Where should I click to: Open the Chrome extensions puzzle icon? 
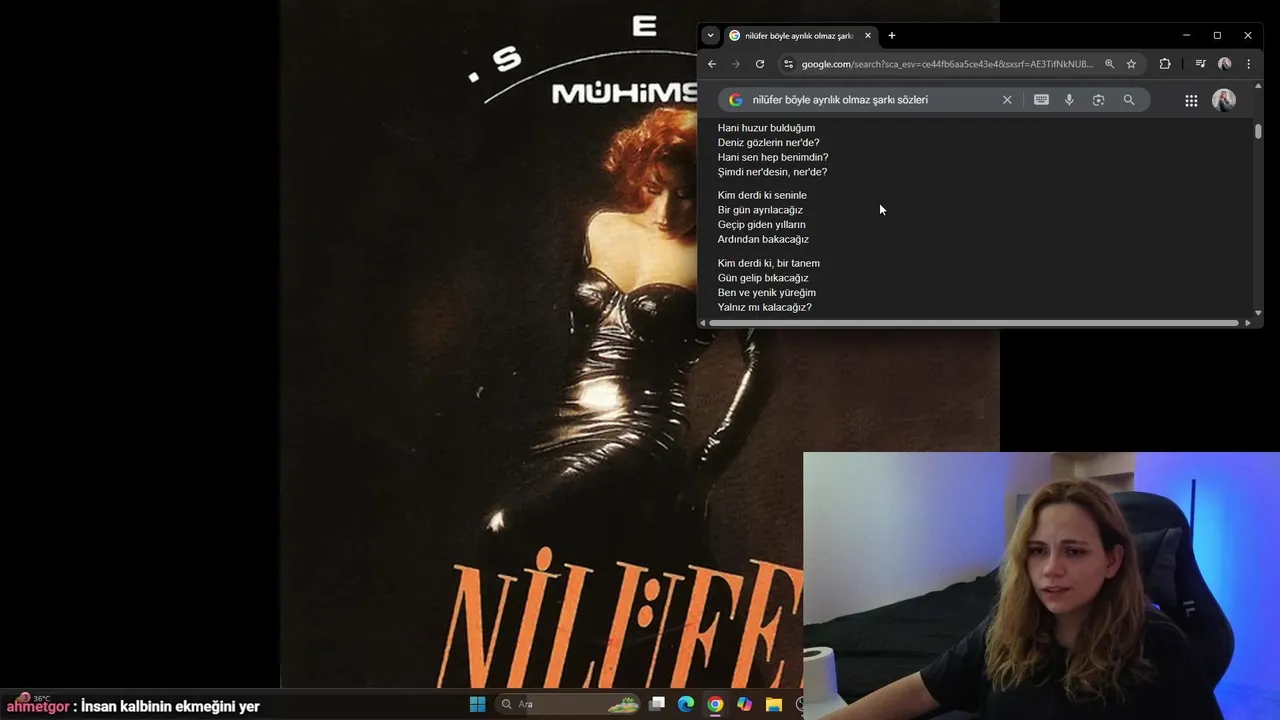[1165, 64]
